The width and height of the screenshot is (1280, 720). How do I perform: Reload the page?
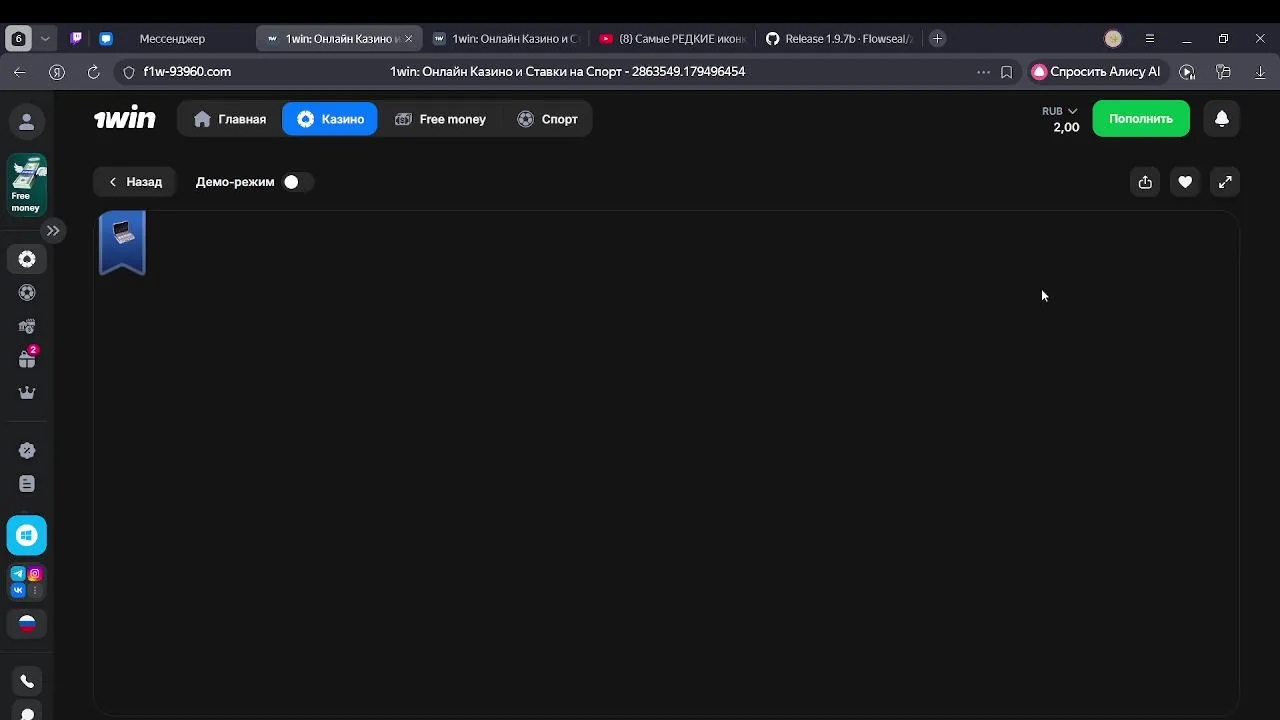pos(93,72)
